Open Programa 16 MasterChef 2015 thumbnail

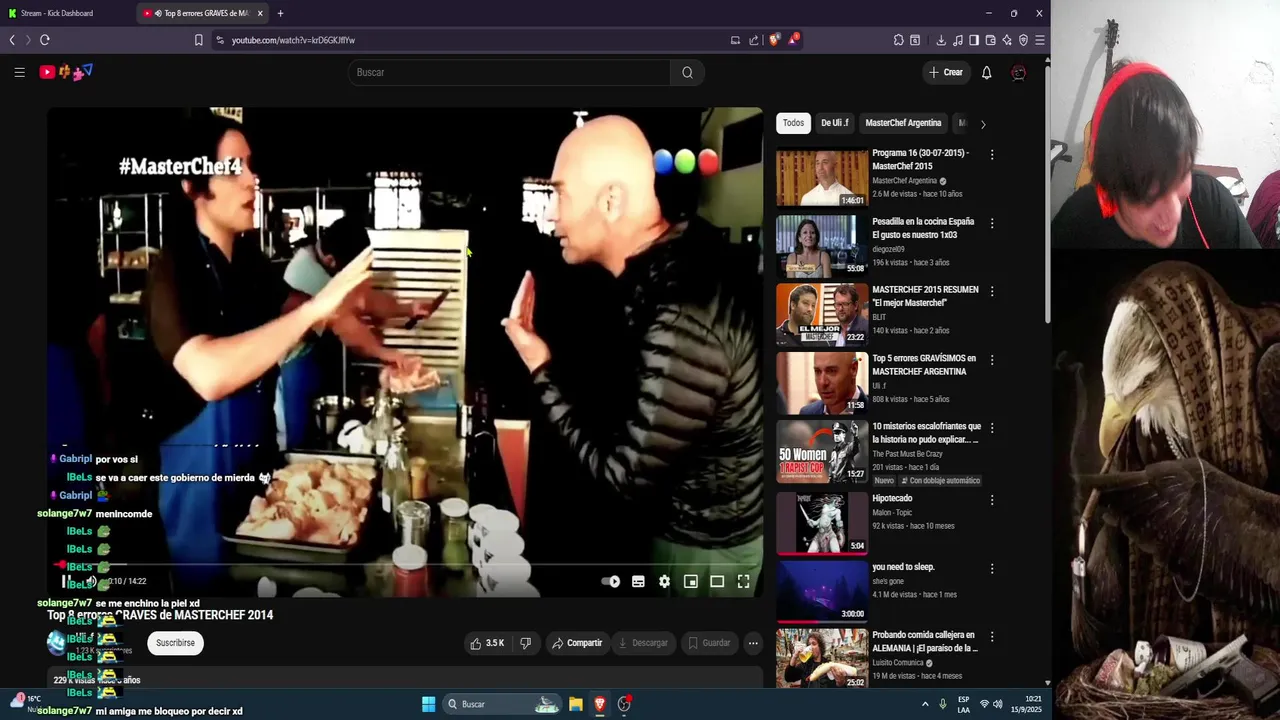(822, 177)
